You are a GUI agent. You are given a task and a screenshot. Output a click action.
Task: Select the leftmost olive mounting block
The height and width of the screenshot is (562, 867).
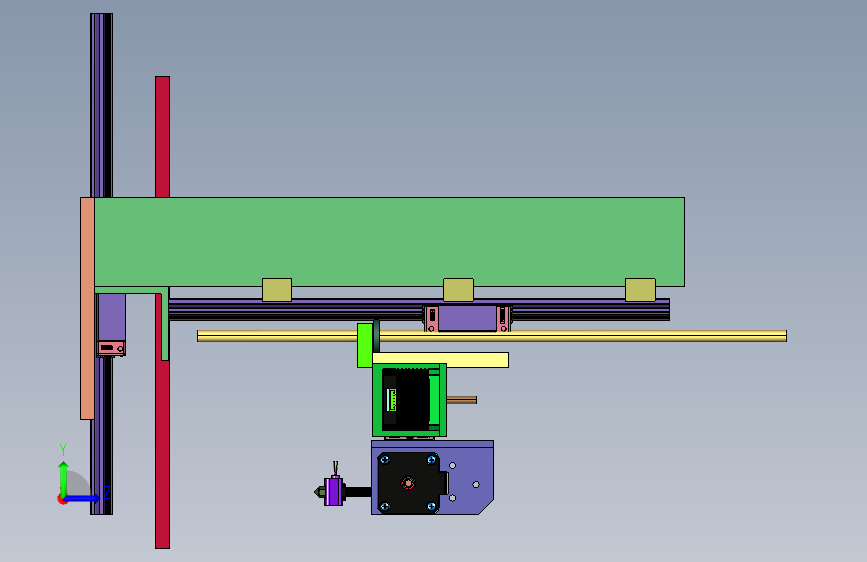[277, 290]
